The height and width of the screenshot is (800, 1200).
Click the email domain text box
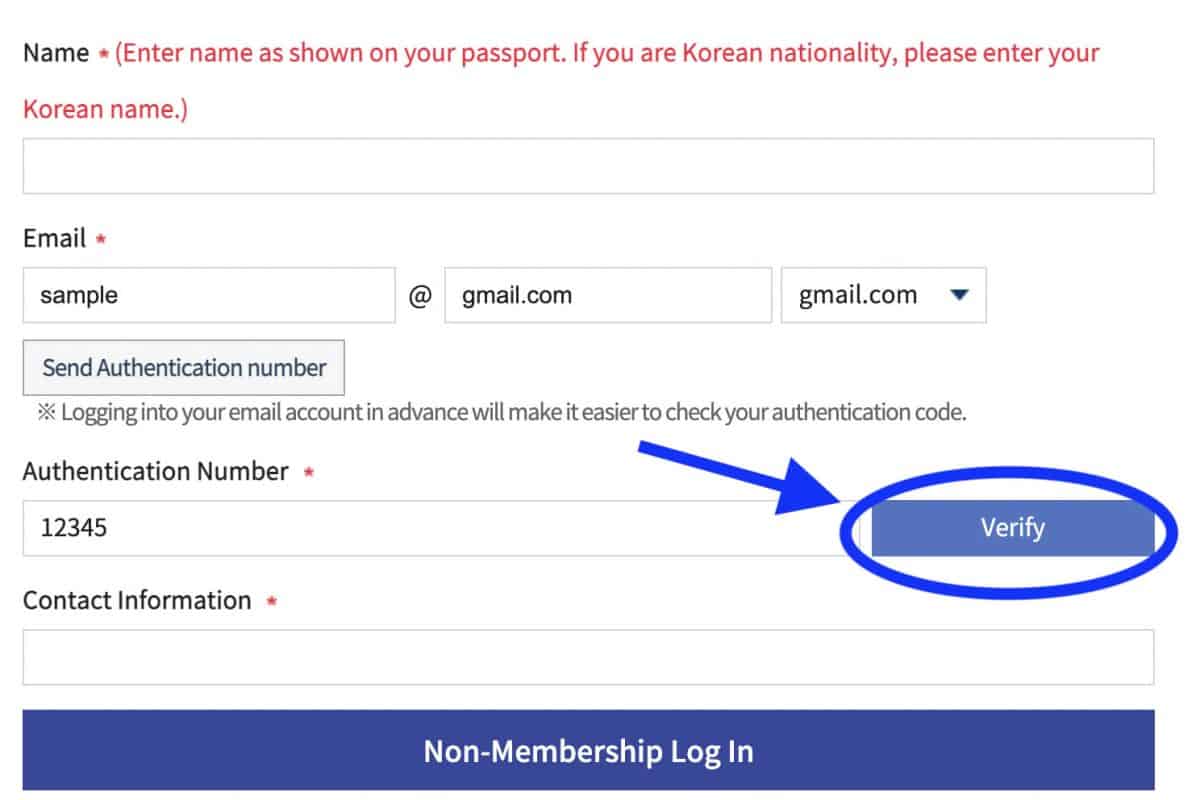click(607, 295)
